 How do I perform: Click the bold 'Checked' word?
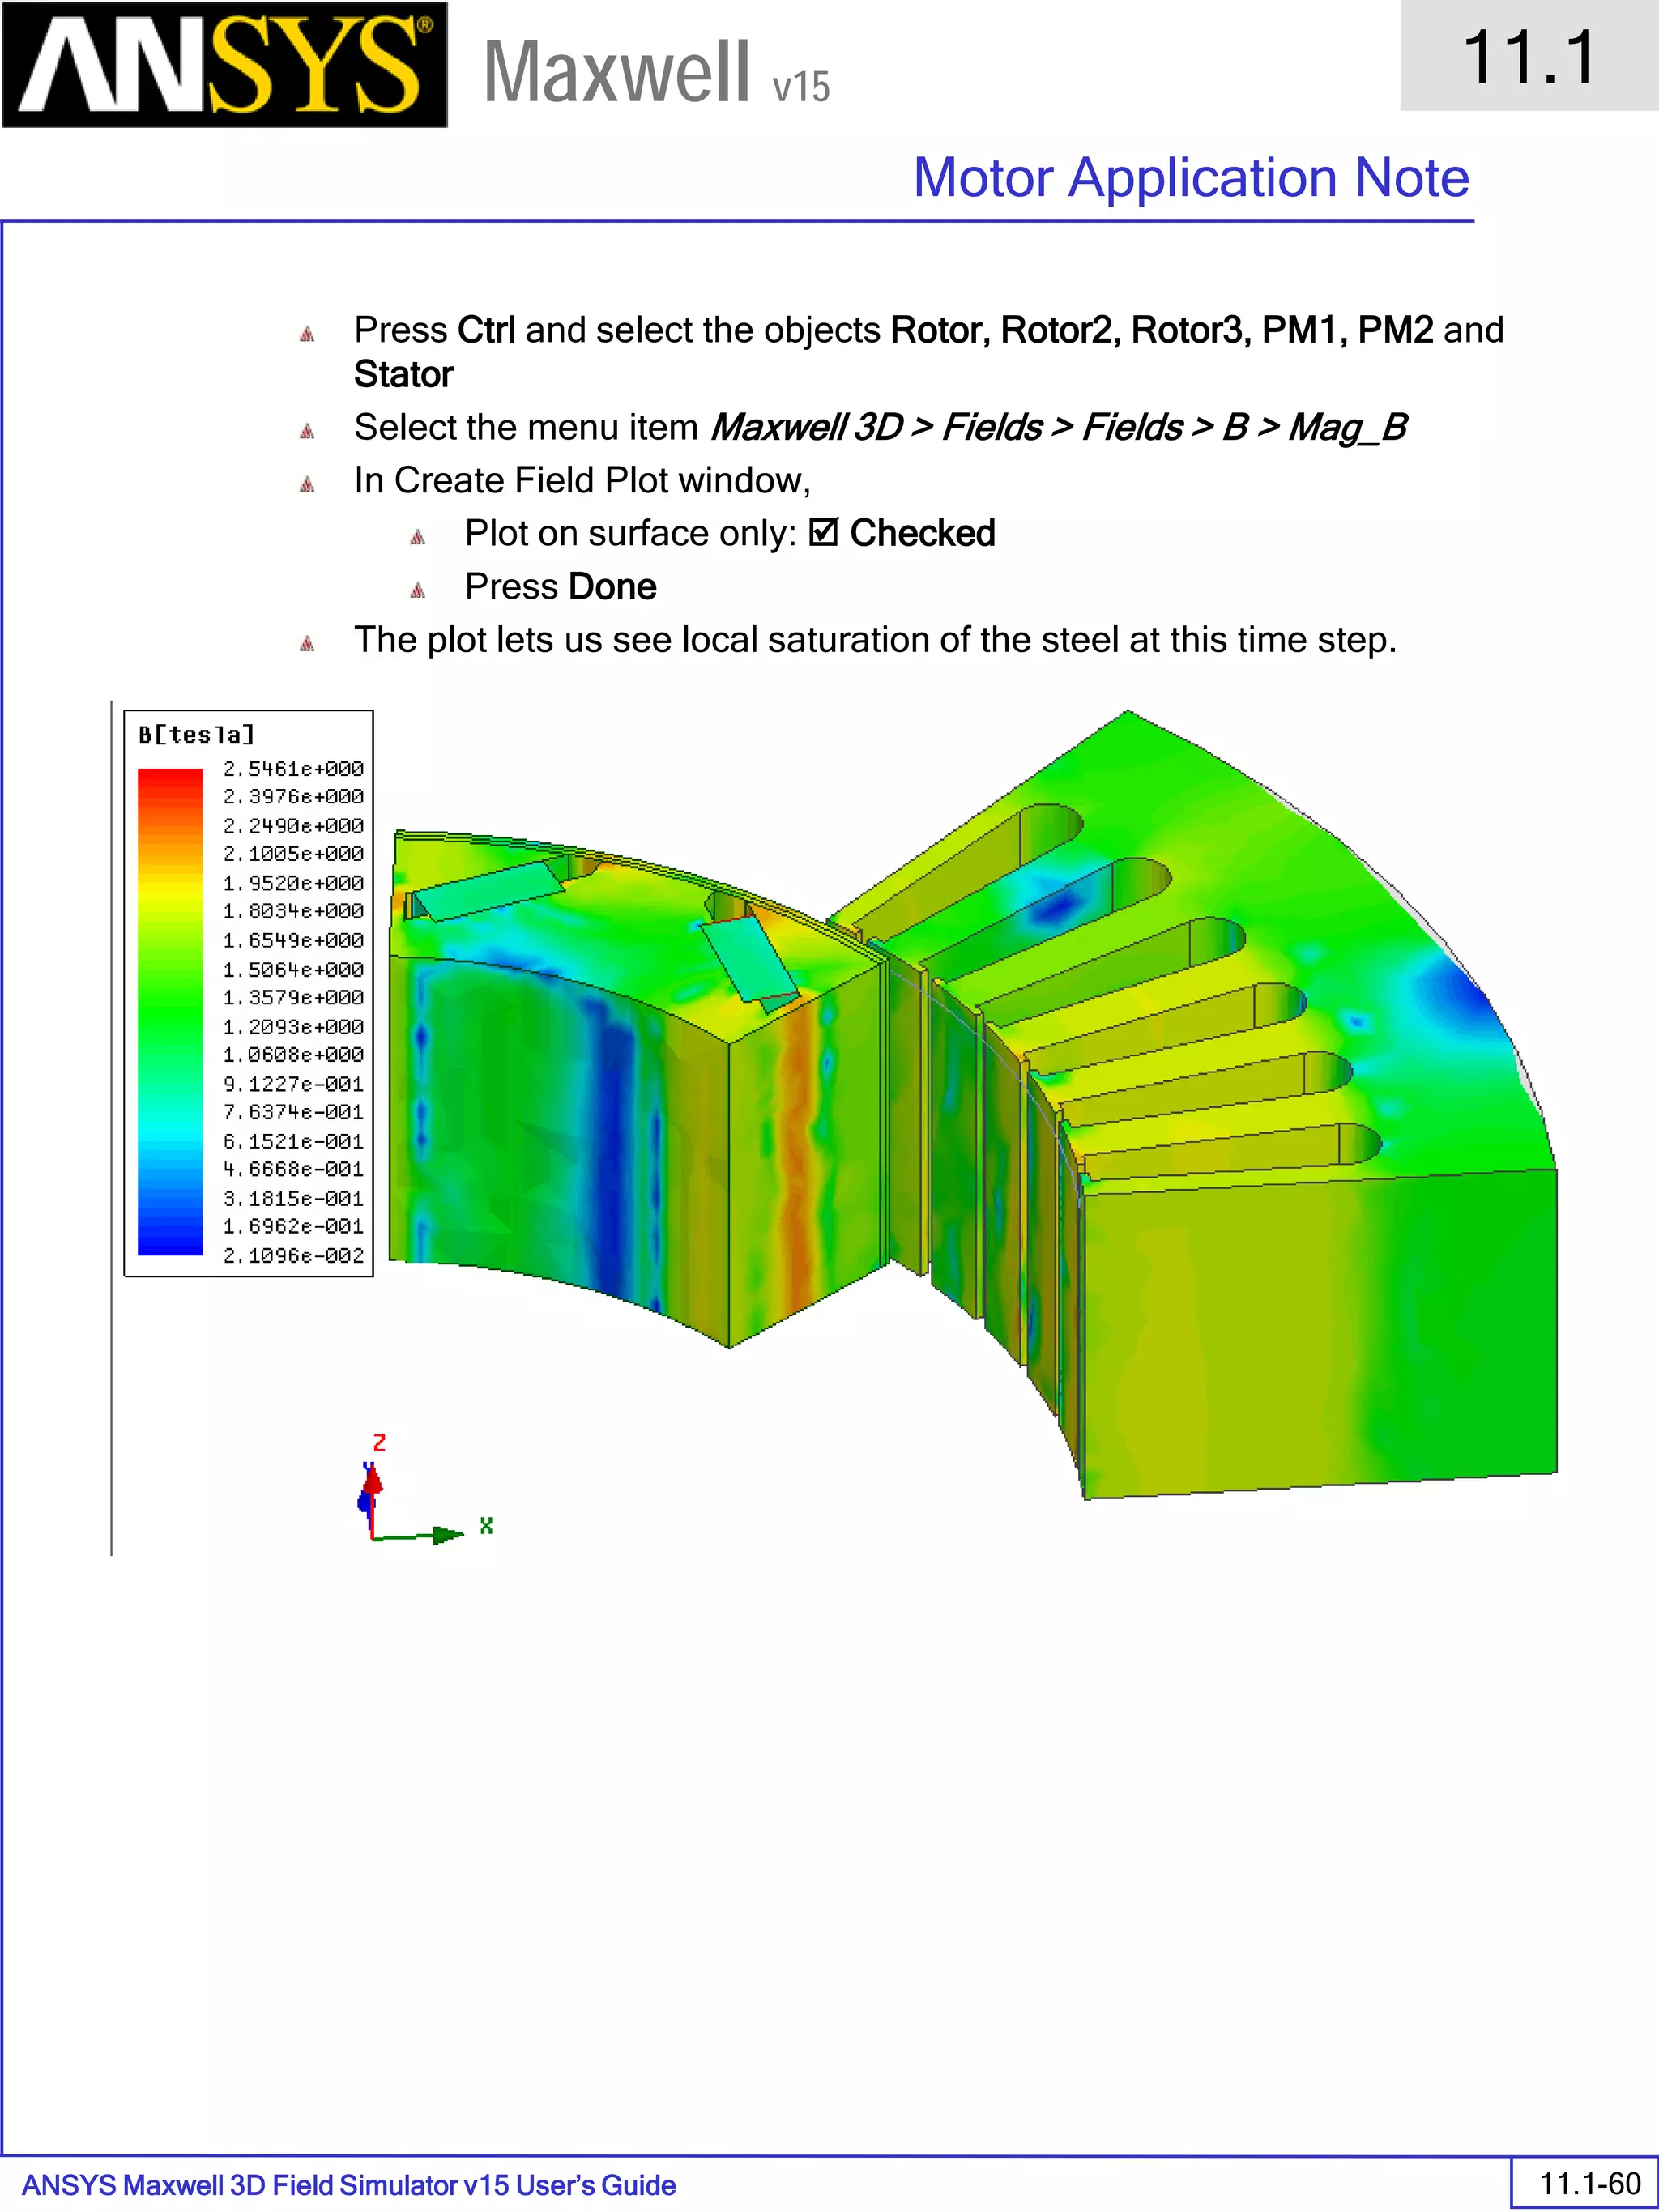922,533
